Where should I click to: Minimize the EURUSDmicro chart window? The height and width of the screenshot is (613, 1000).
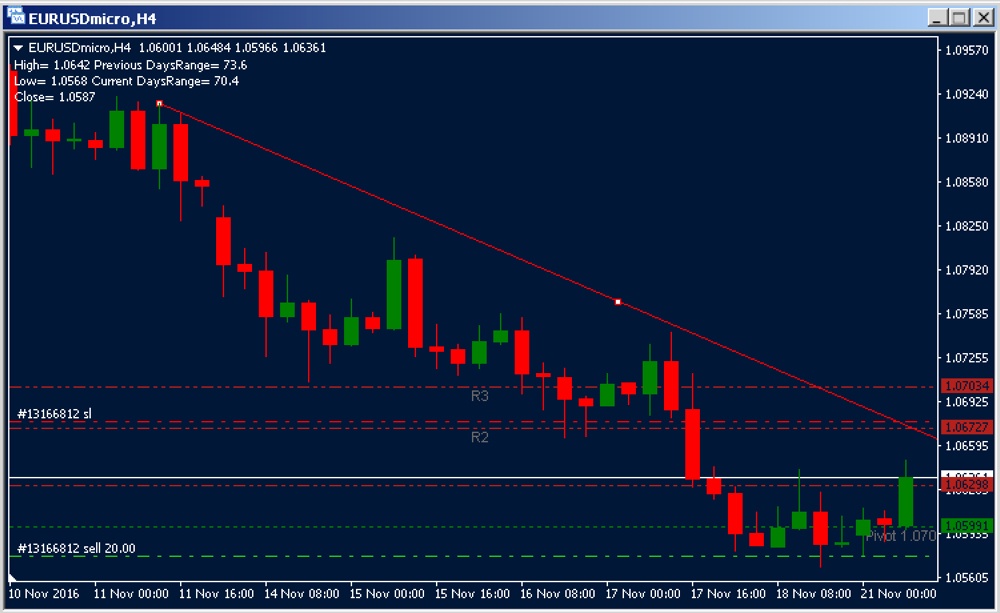pyautogui.click(x=936, y=17)
